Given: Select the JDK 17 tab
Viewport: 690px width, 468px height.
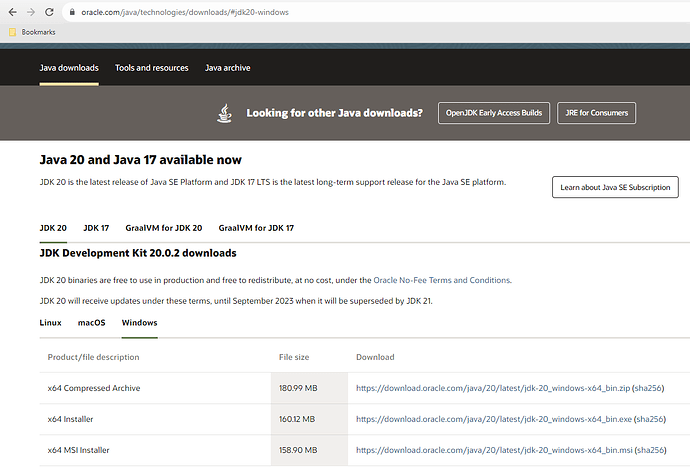Looking at the screenshot, I should point(96,228).
